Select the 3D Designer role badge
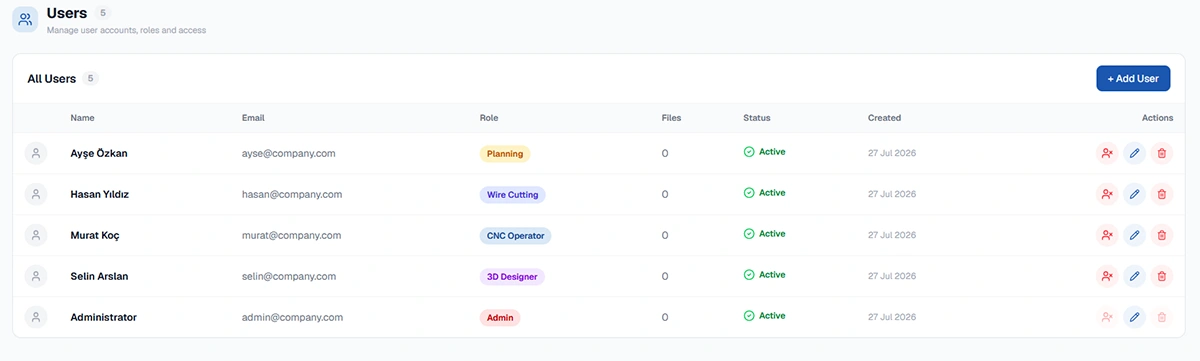Image resolution: width=1200 pixels, height=361 pixels. coord(512,277)
